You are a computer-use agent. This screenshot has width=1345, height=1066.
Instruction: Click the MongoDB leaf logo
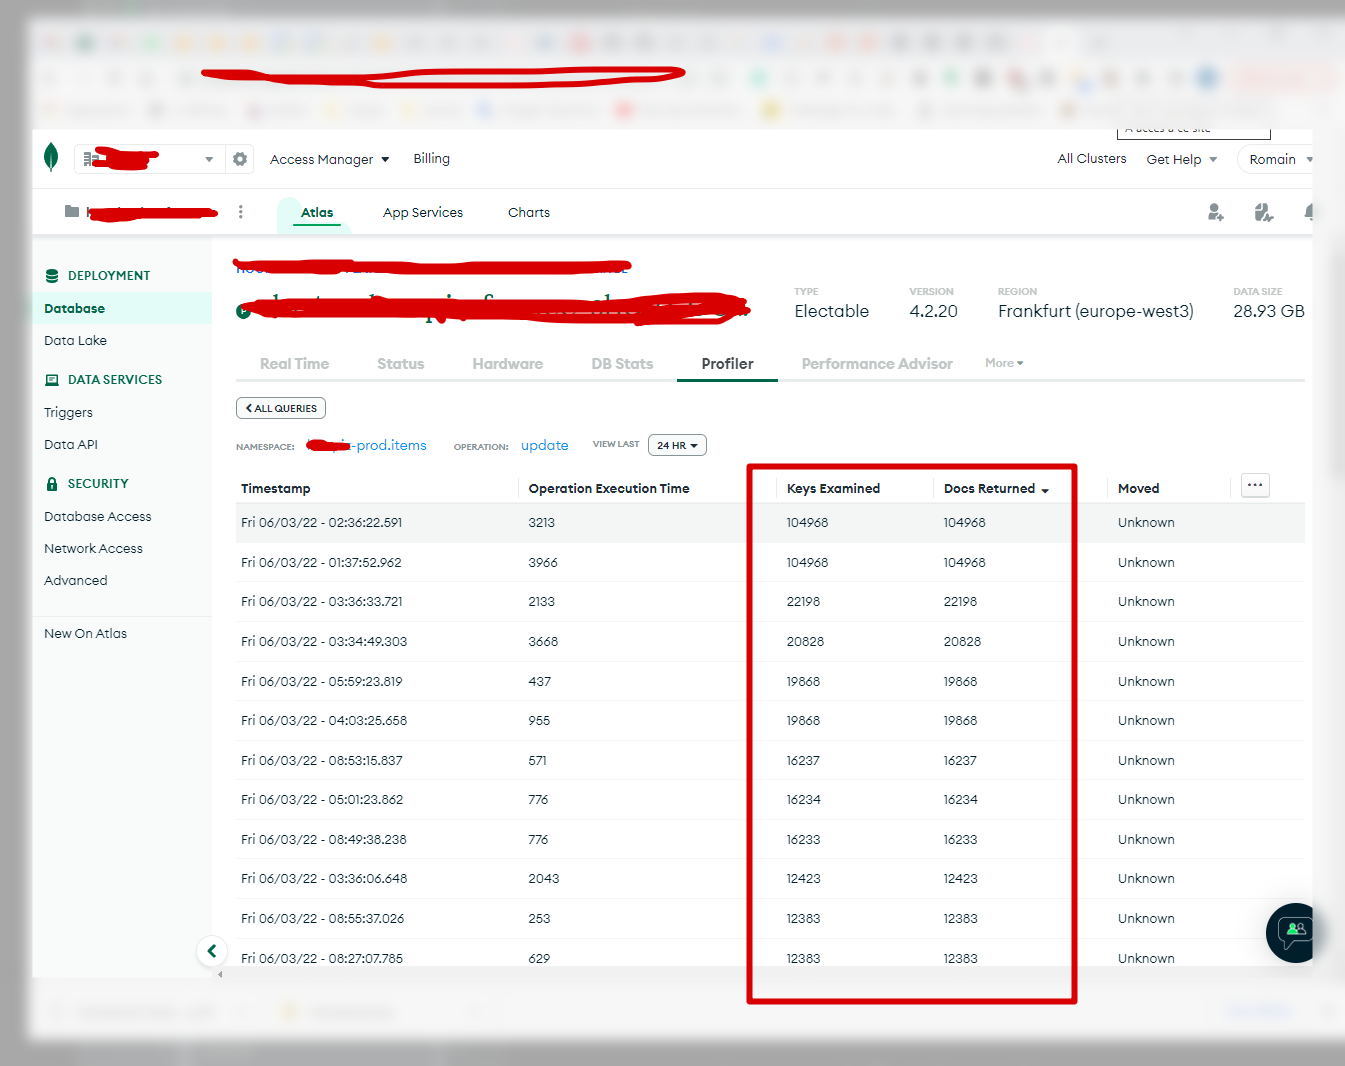(51, 158)
